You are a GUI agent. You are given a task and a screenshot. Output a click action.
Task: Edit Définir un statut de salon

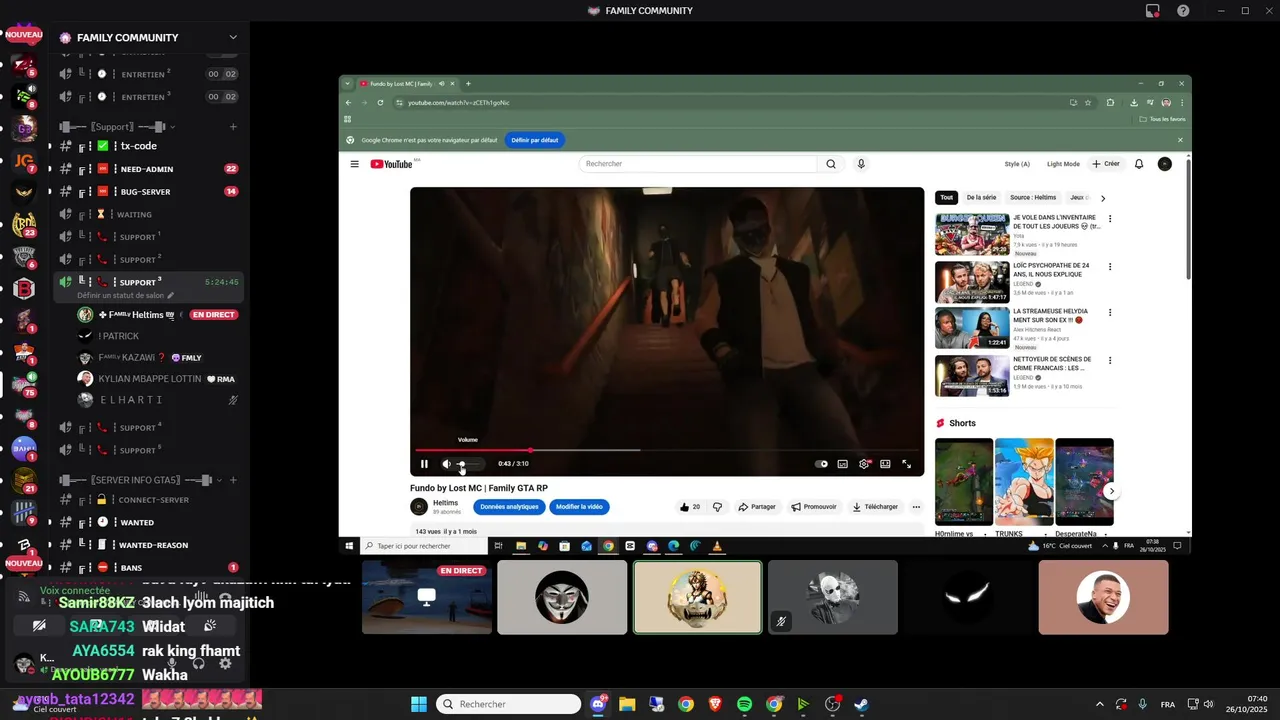click(x=125, y=296)
